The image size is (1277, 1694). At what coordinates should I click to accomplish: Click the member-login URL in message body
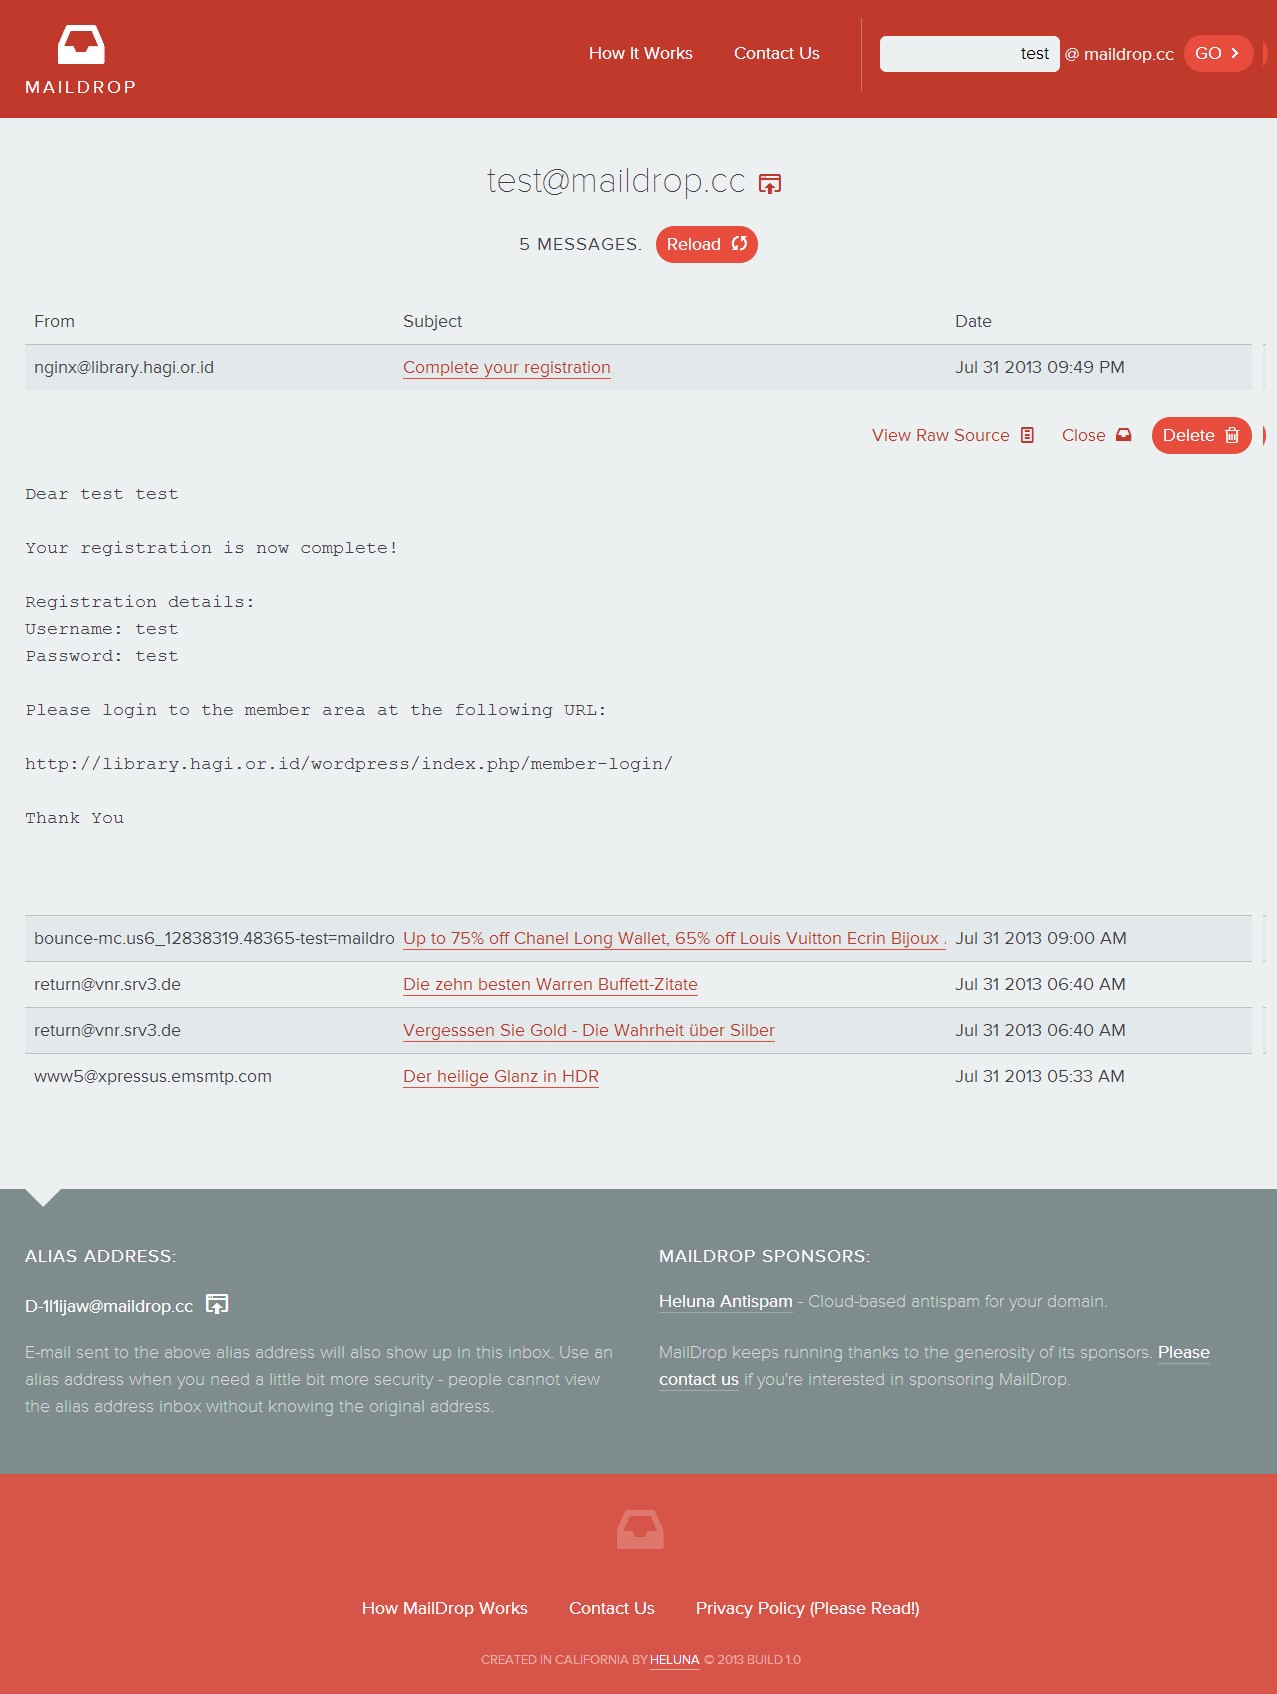pyautogui.click(x=348, y=764)
